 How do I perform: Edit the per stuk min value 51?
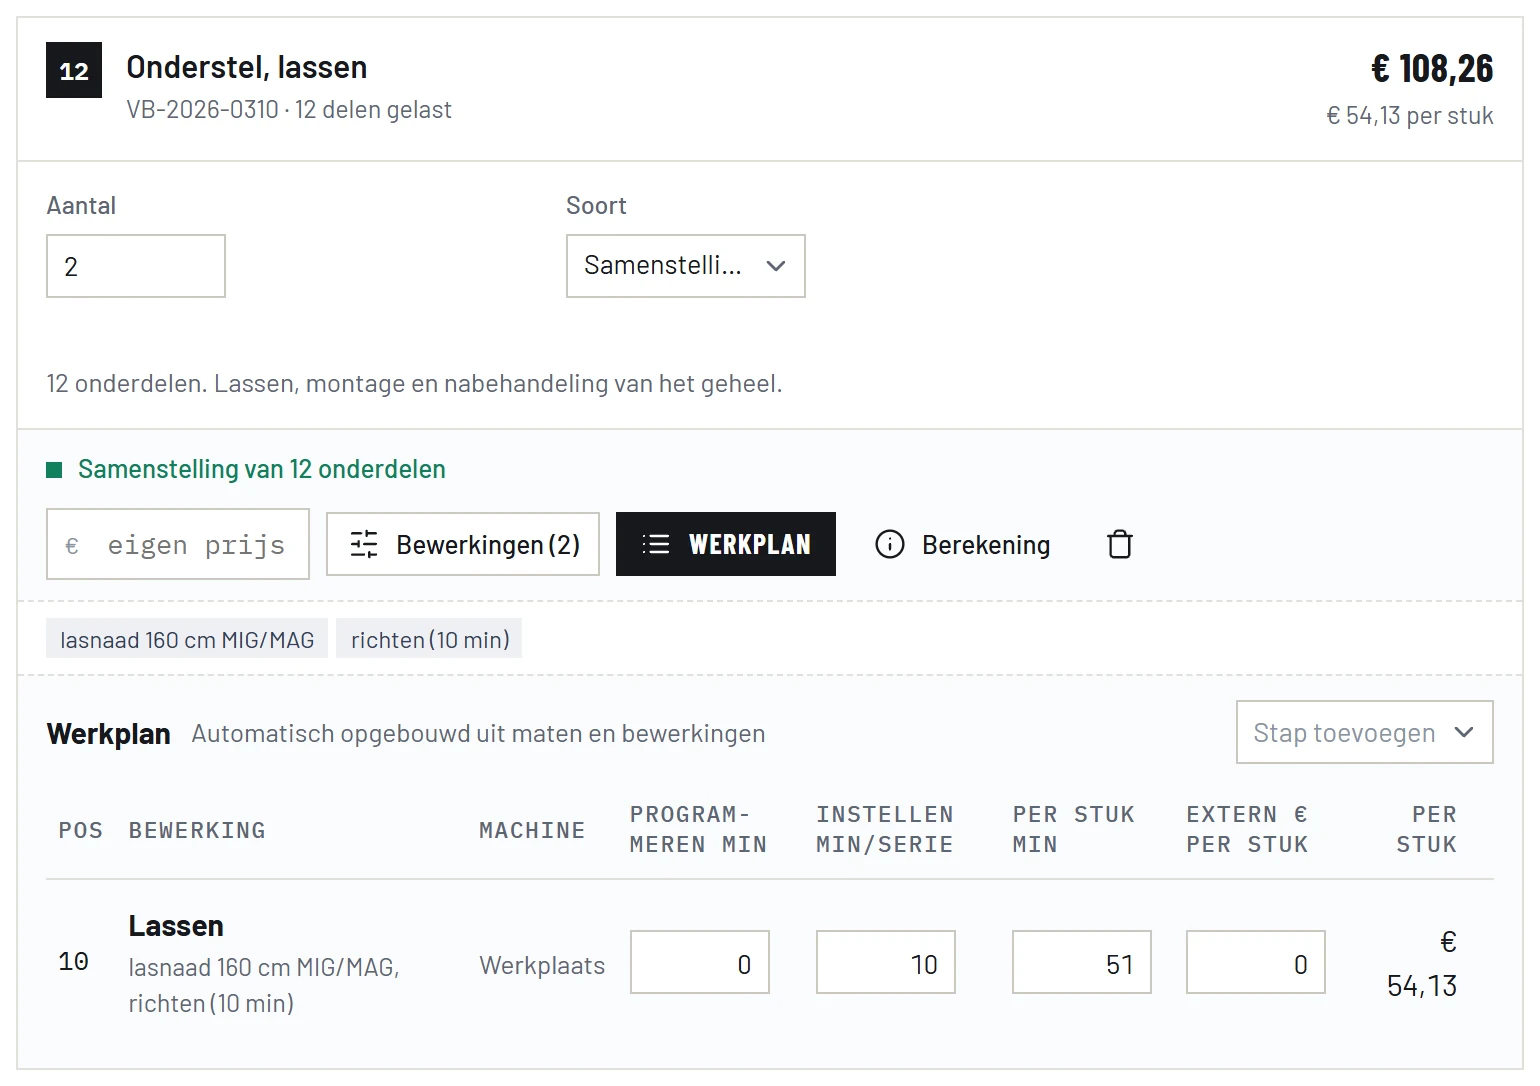[1082, 962]
